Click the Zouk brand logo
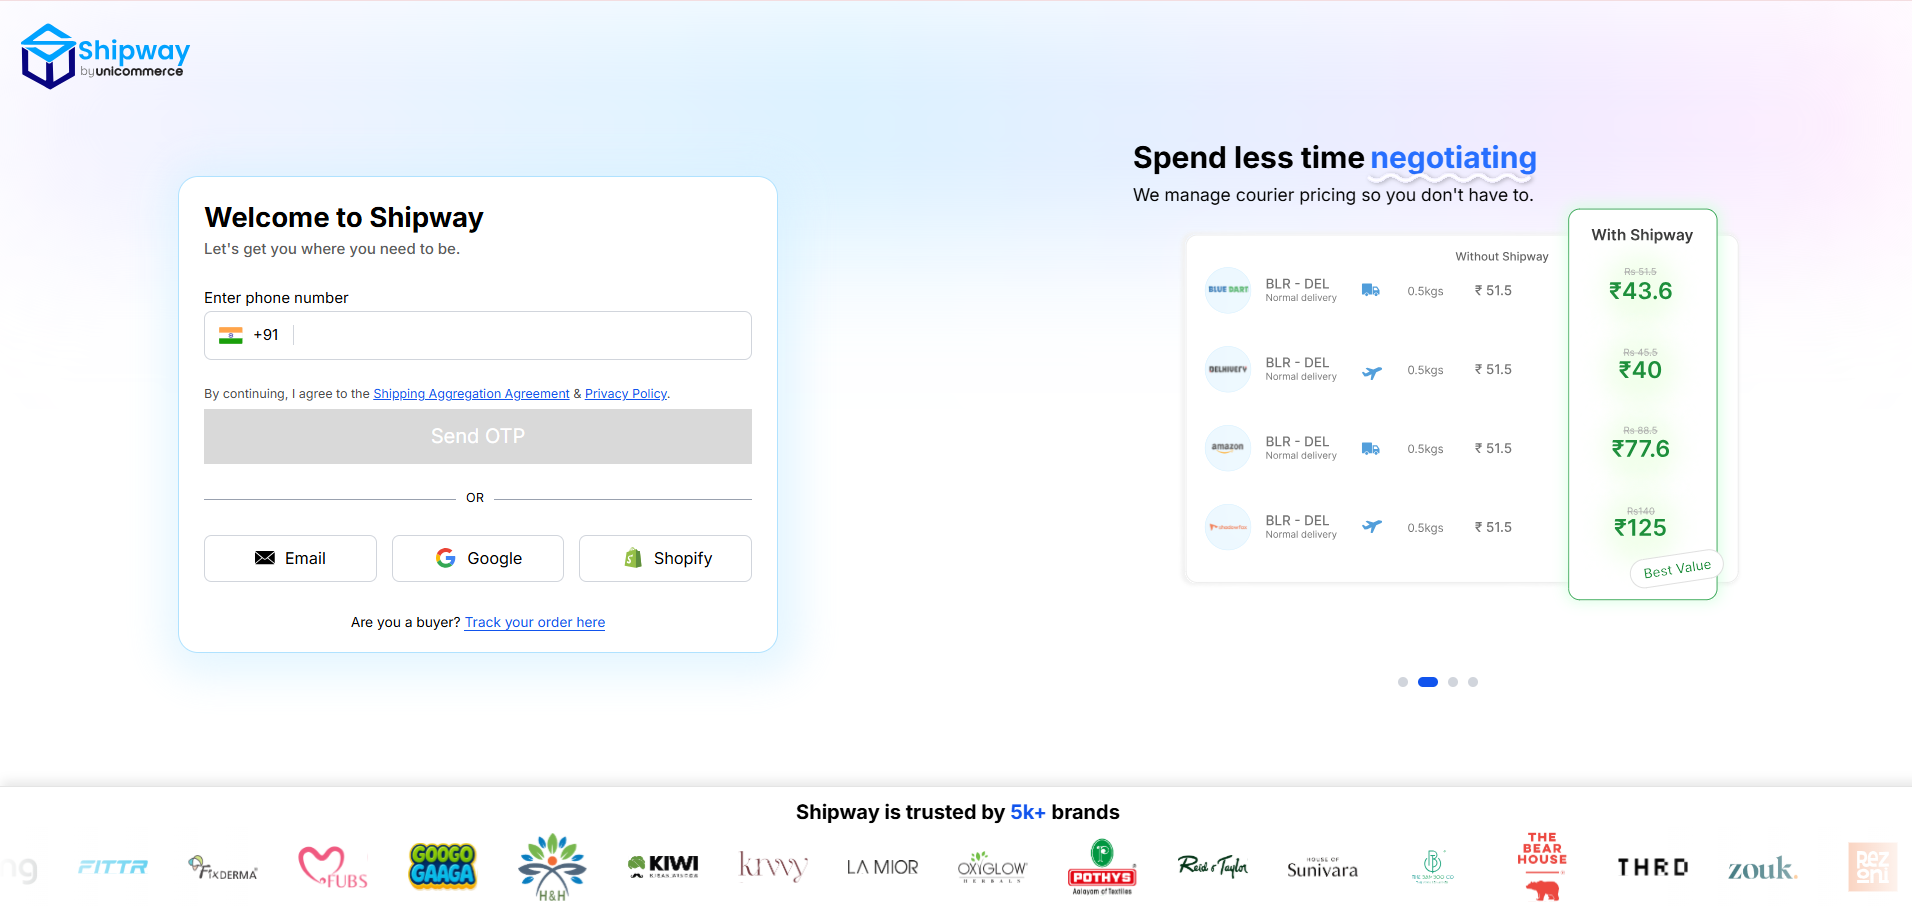This screenshot has height=910, width=1912. tap(1762, 868)
